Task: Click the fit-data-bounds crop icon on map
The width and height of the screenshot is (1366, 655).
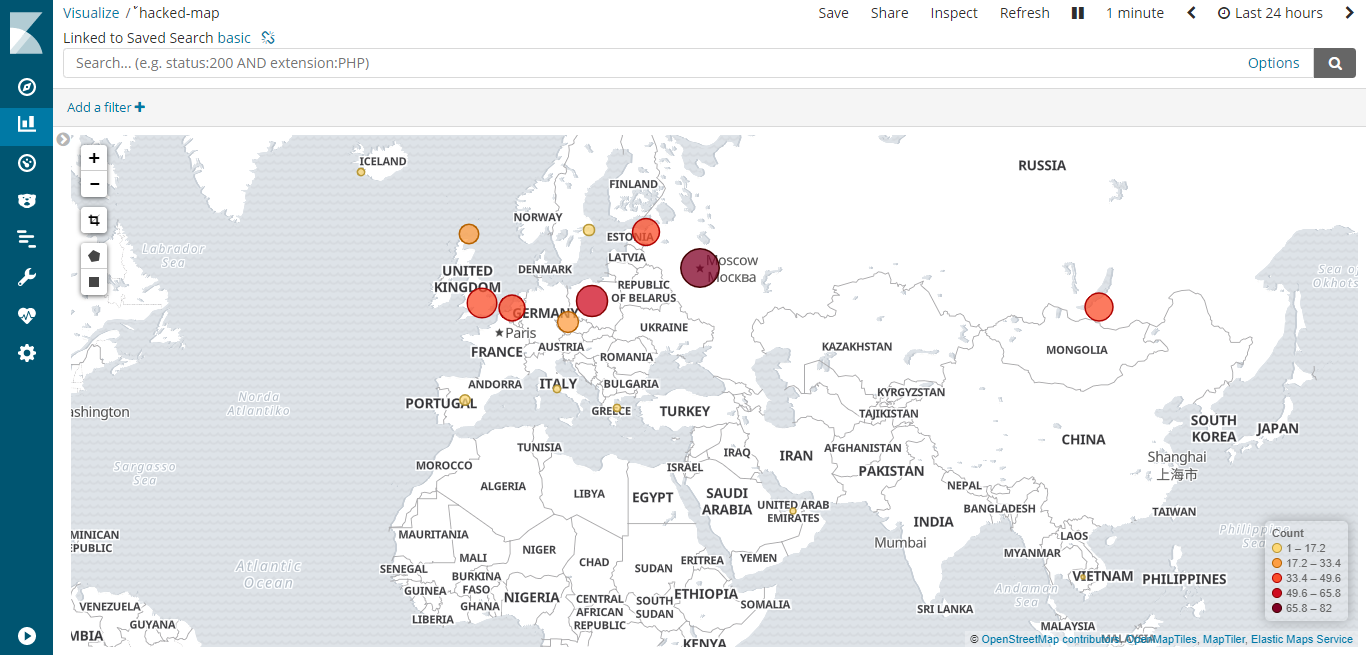Action: tap(93, 220)
